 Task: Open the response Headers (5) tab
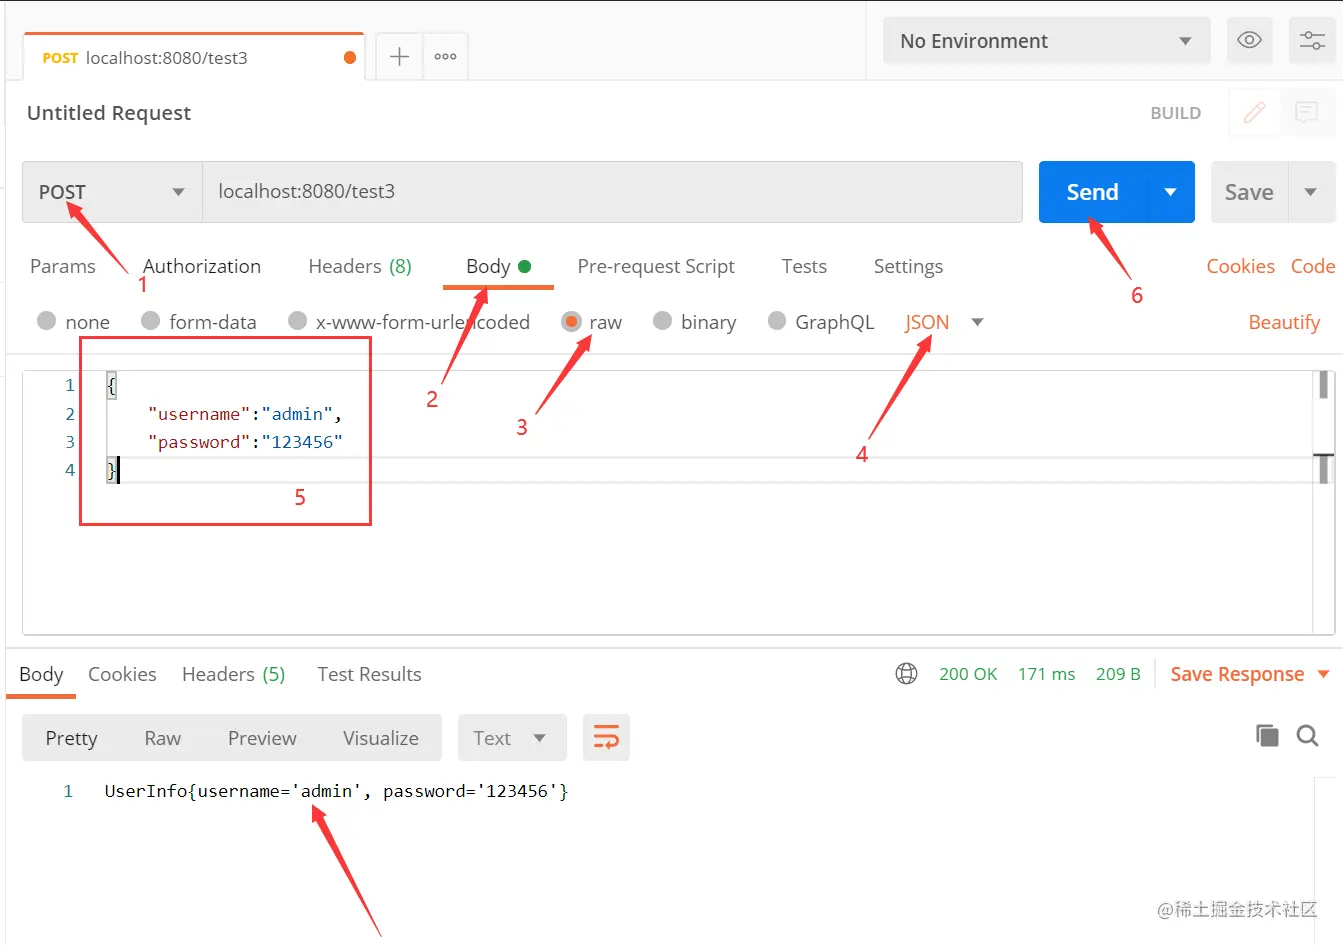pos(234,674)
